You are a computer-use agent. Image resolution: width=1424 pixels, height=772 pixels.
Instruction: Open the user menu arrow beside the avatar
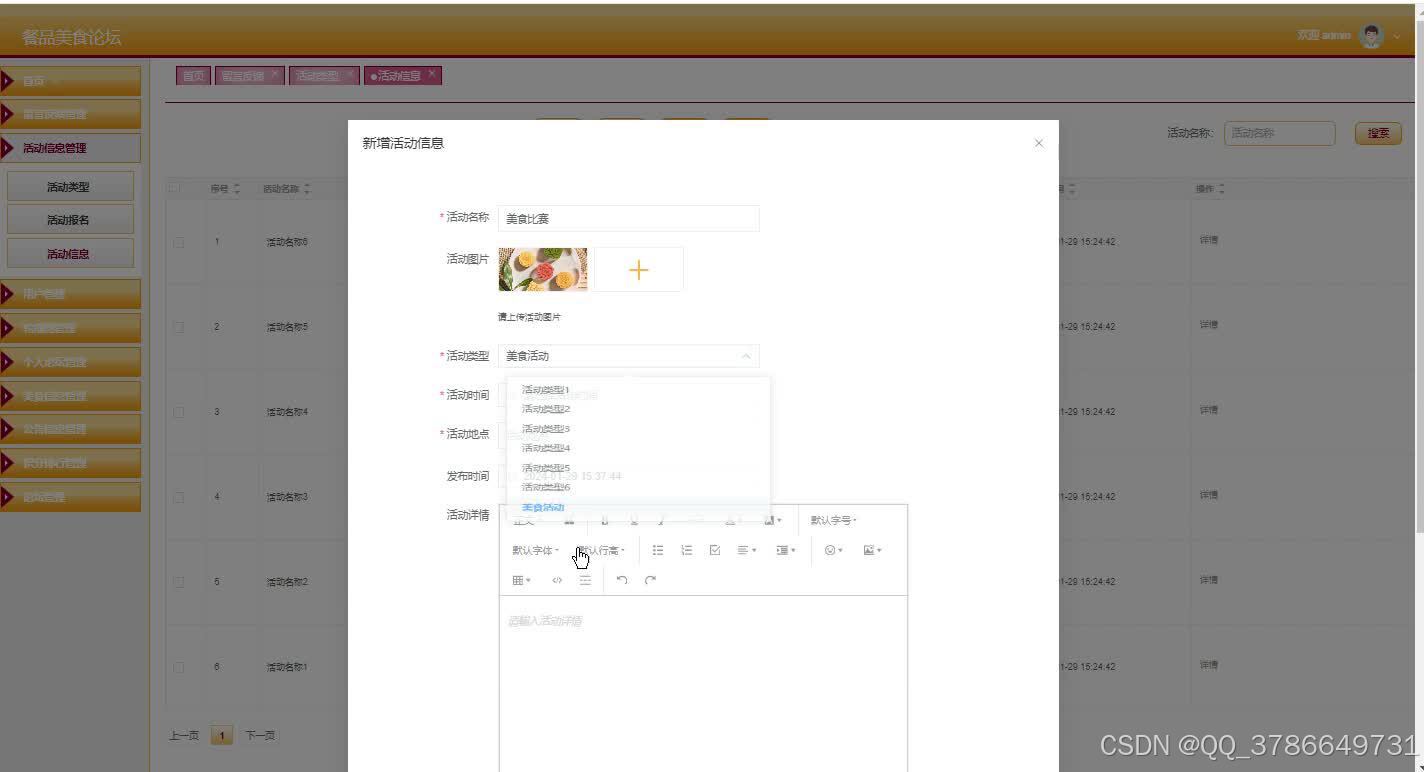(1397, 37)
